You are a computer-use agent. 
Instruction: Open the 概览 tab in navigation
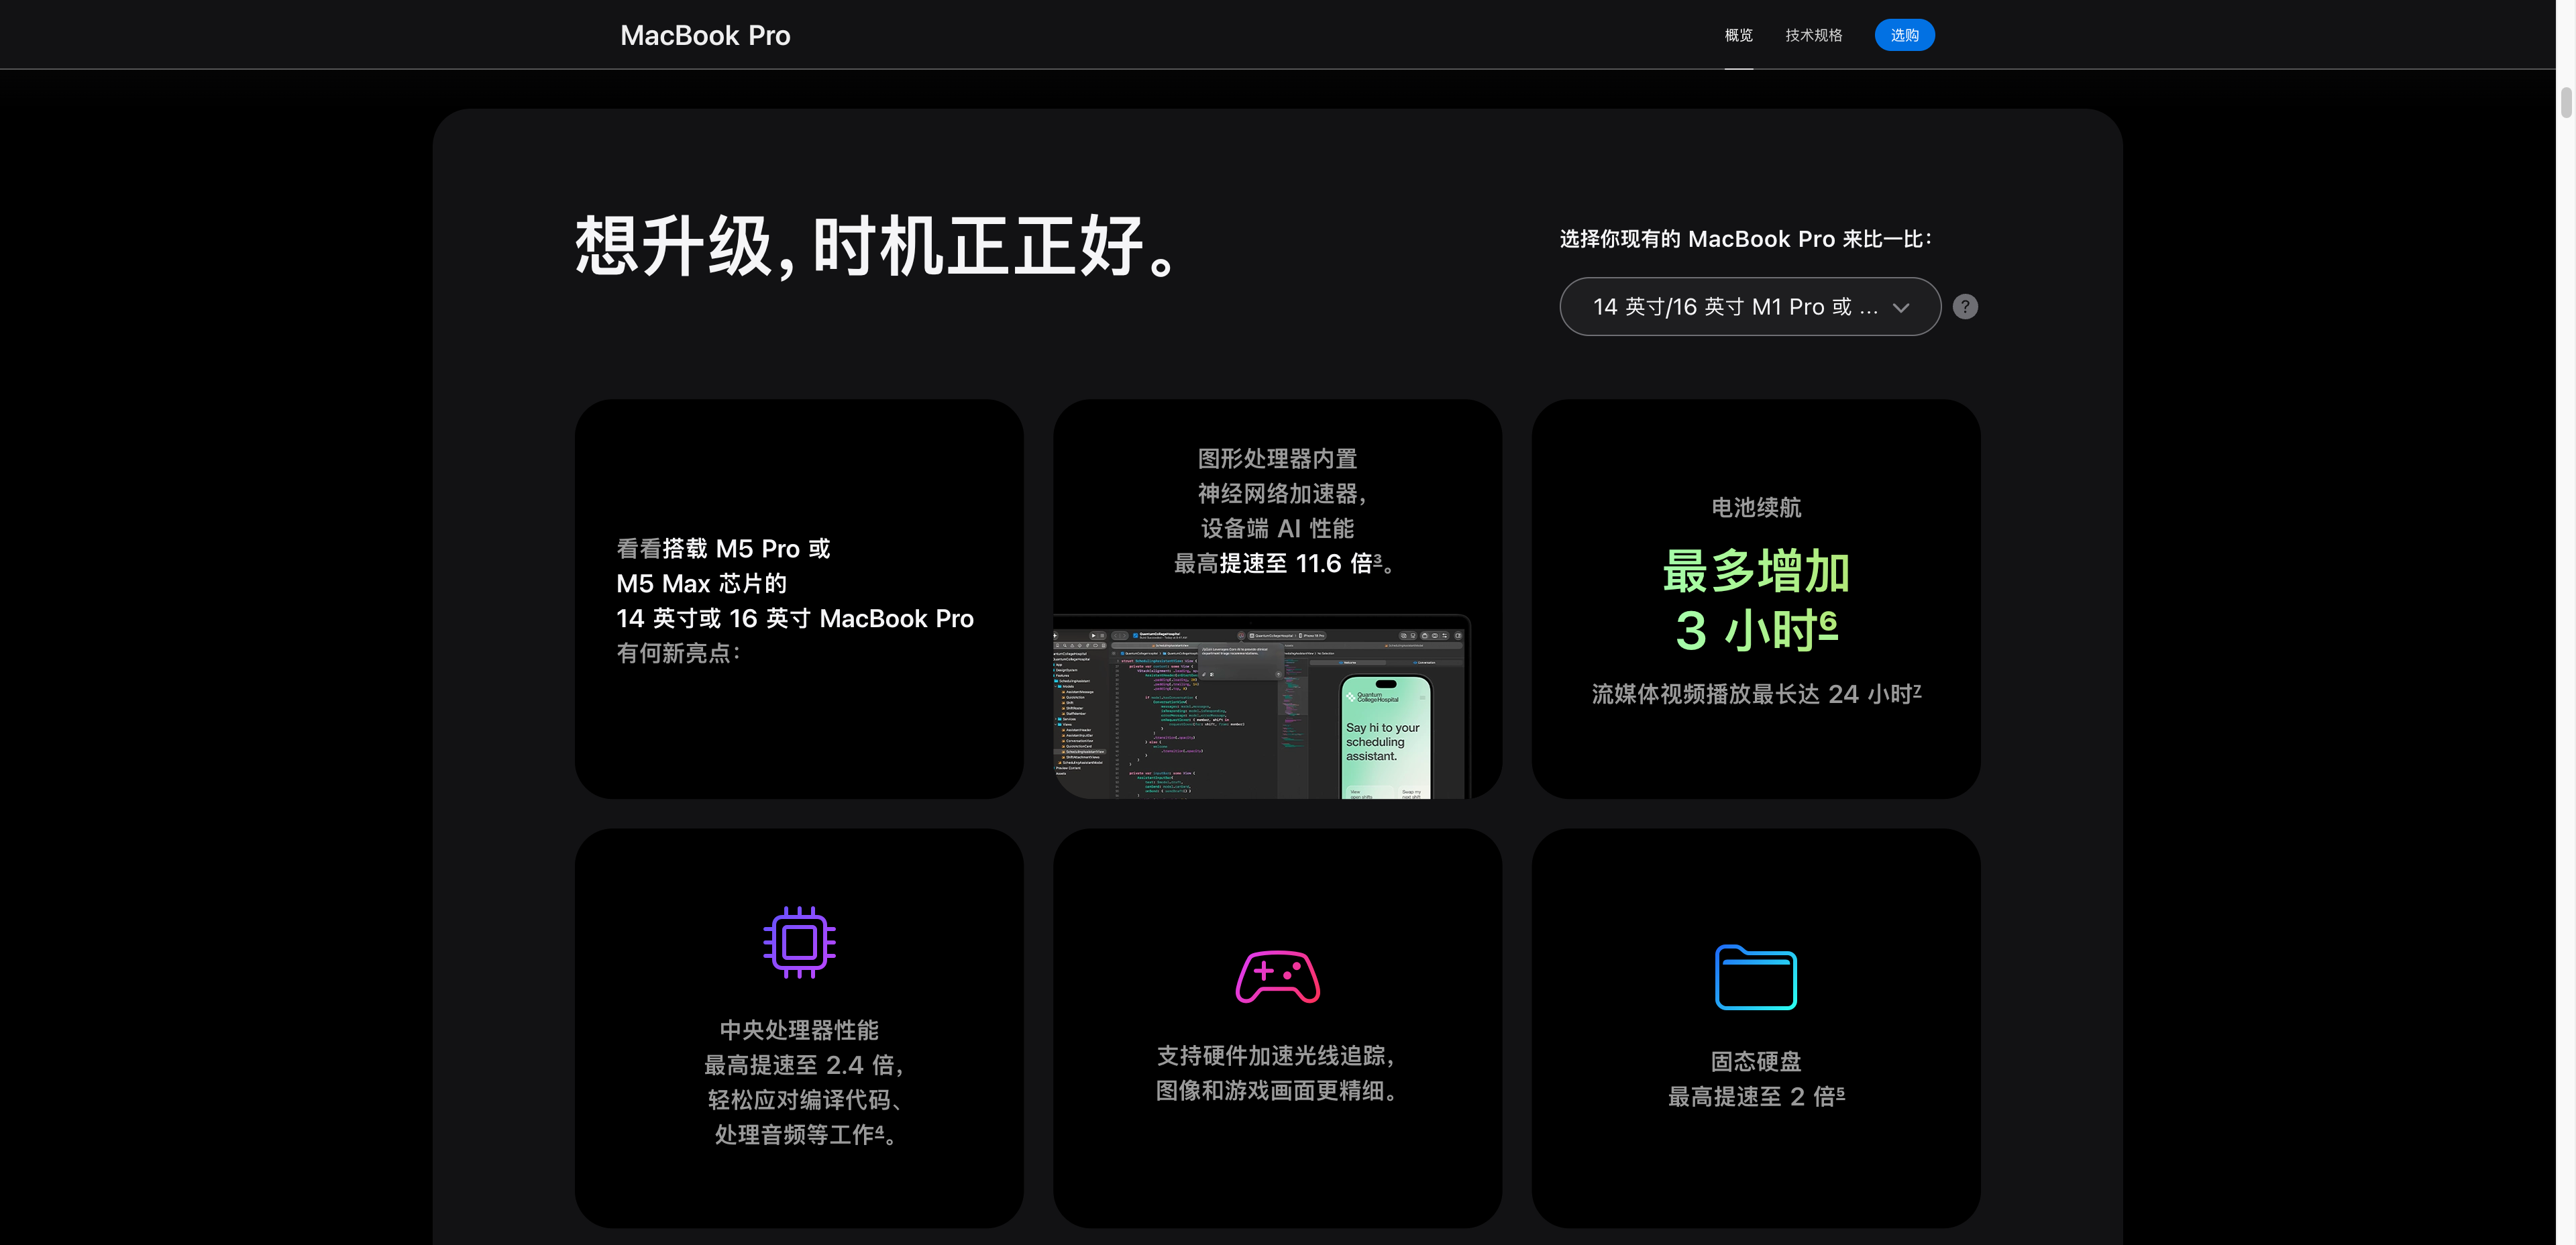pyautogui.click(x=1738, y=35)
